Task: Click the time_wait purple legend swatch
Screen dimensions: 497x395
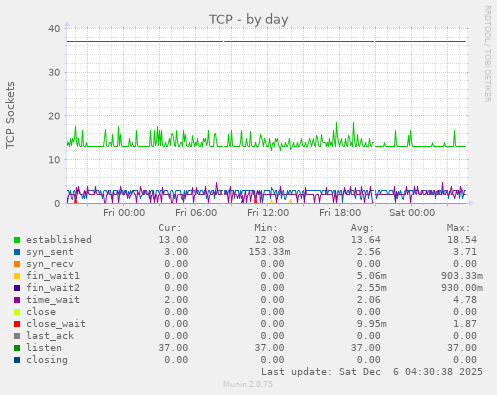Action: [x=17, y=300]
